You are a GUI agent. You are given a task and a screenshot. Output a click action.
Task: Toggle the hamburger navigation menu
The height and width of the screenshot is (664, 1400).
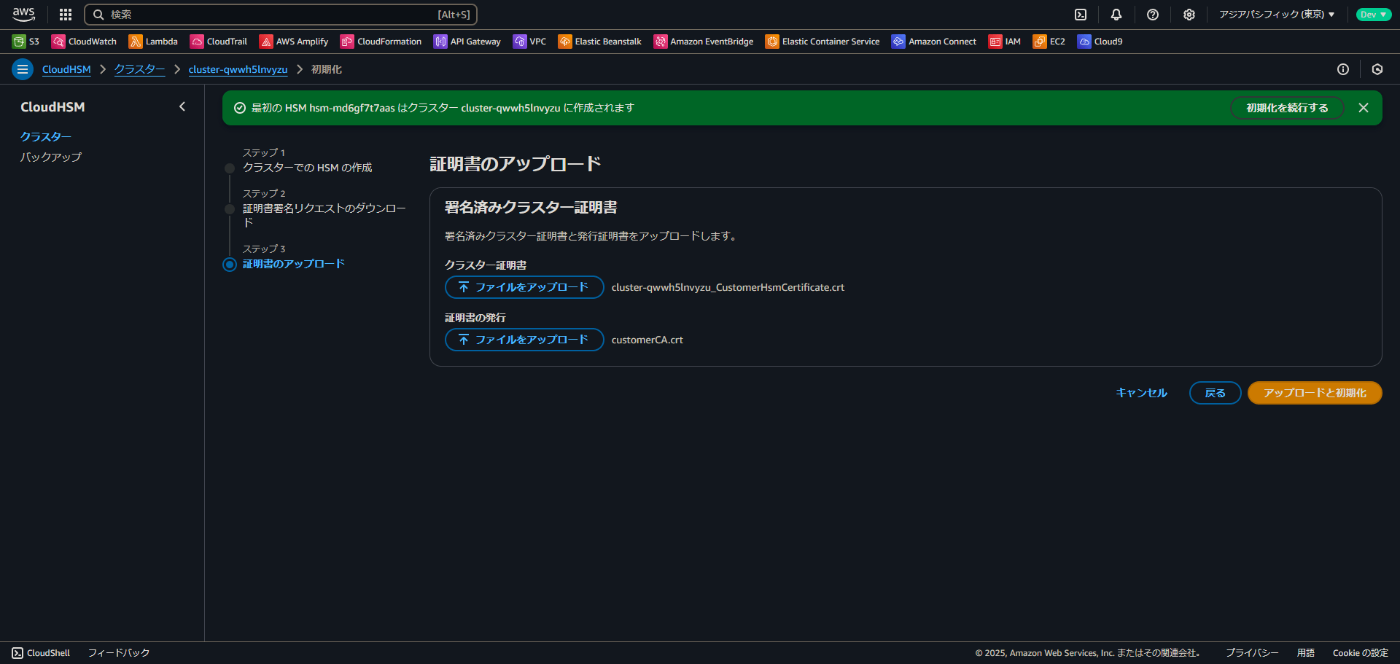pyautogui.click(x=22, y=69)
